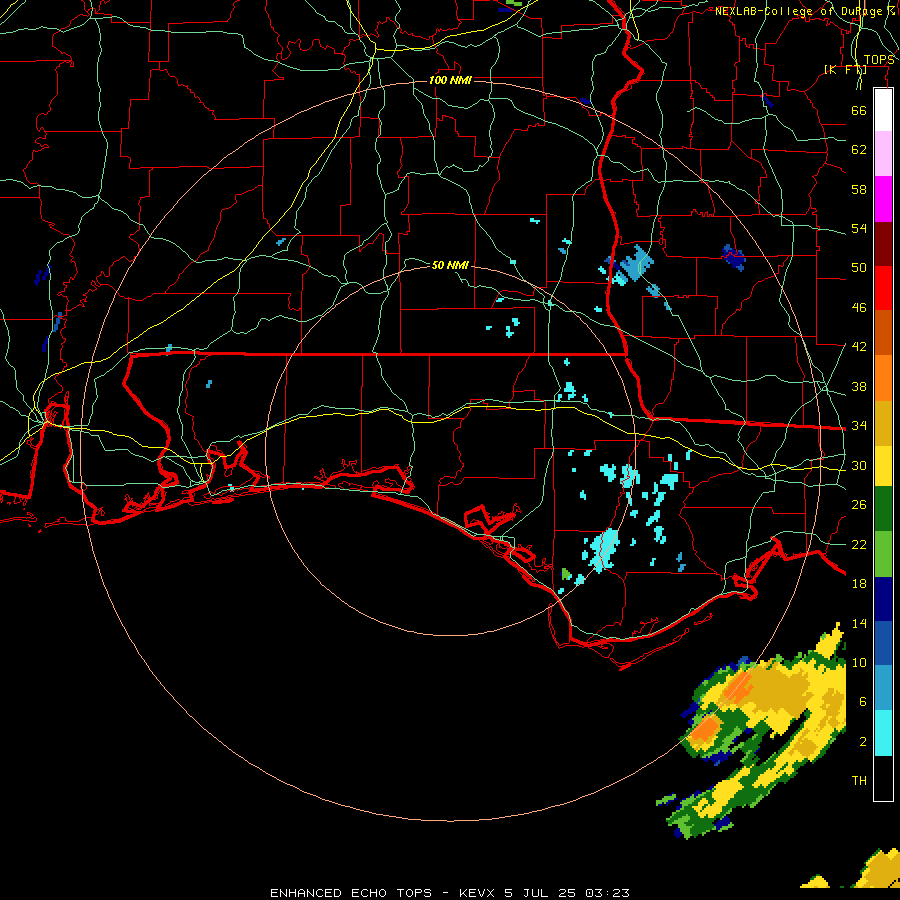Pick the dark orange legend swatch
The width and height of the screenshot is (900, 900).
pyautogui.click(x=883, y=333)
